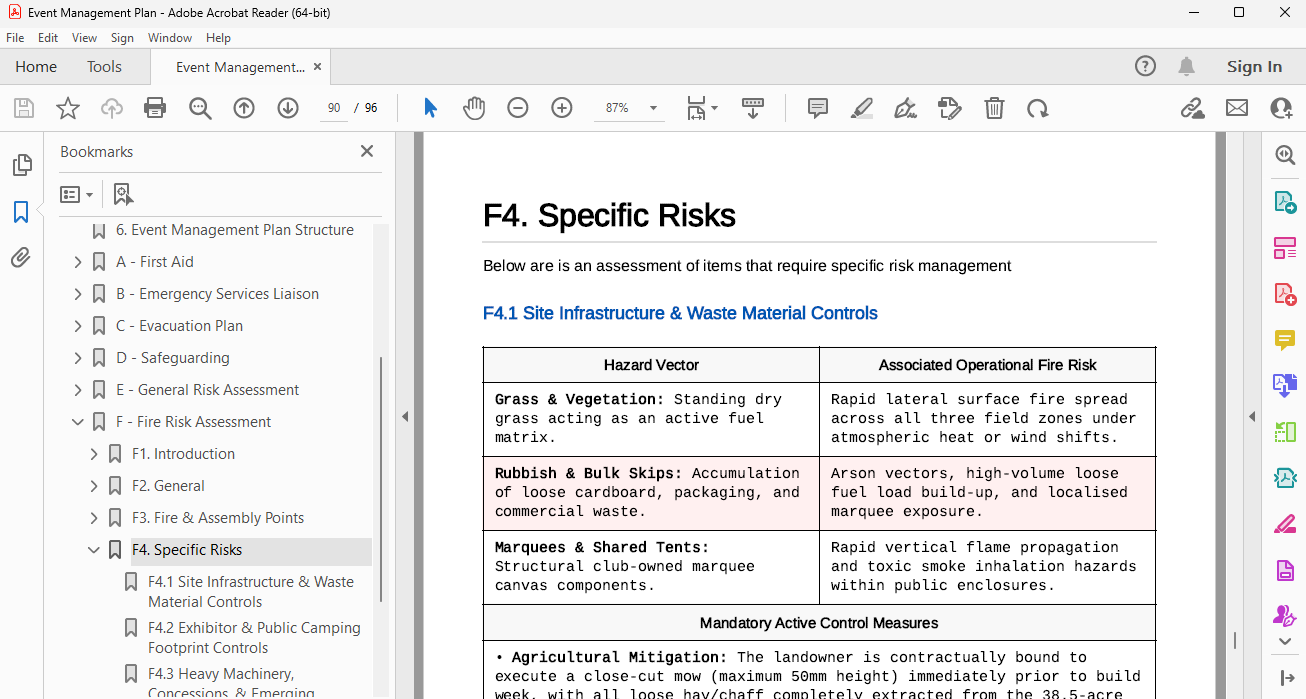Expand the right tools pane arrow
Screen dimensions: 1306x699
tap(1251, 416)
